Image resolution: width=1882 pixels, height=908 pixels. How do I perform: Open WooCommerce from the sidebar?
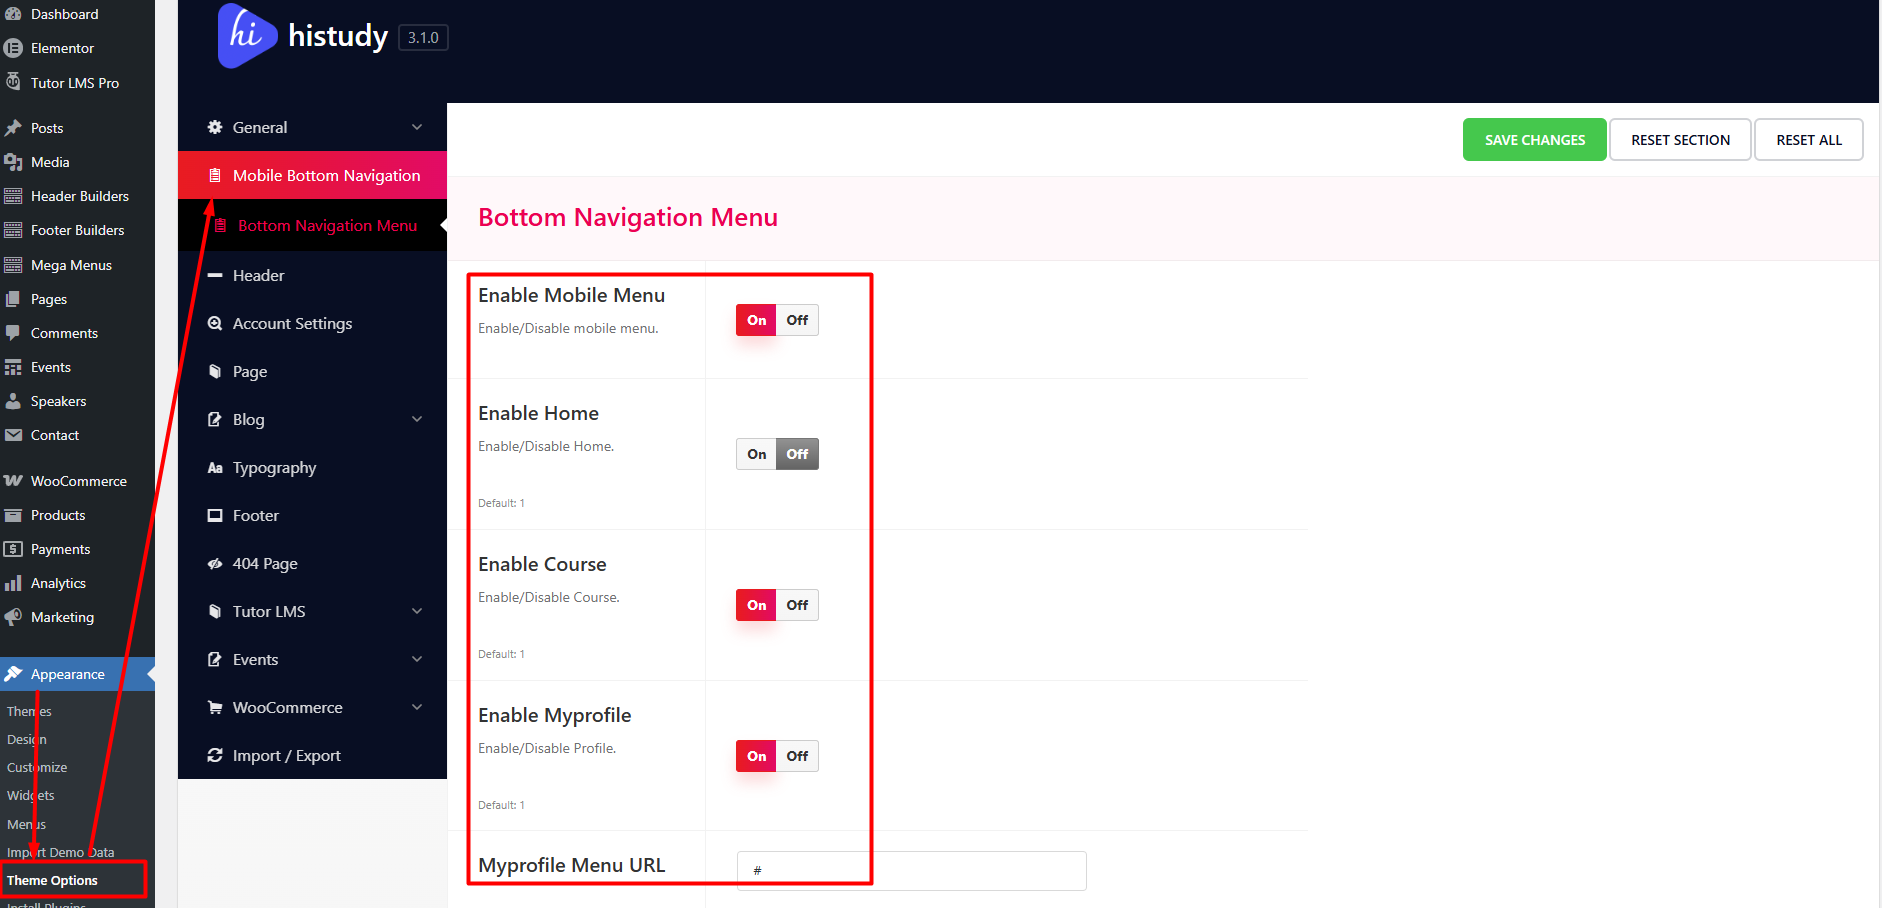pyautogui.click(x=77, y=480)
